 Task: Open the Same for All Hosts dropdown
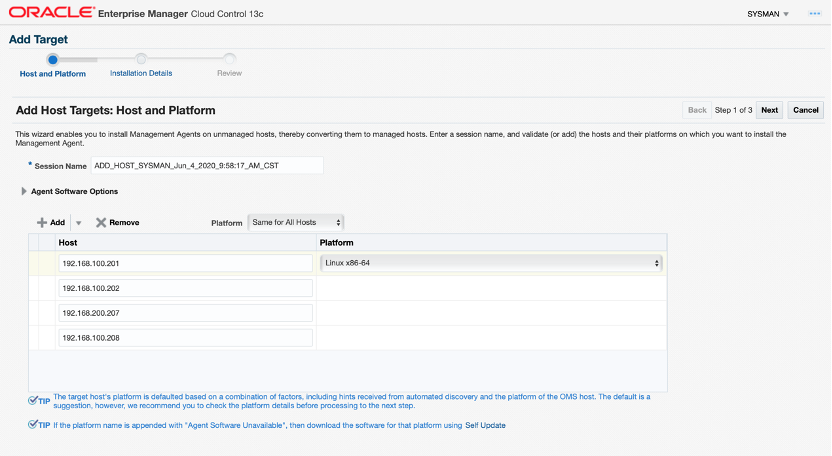(296, 222)
